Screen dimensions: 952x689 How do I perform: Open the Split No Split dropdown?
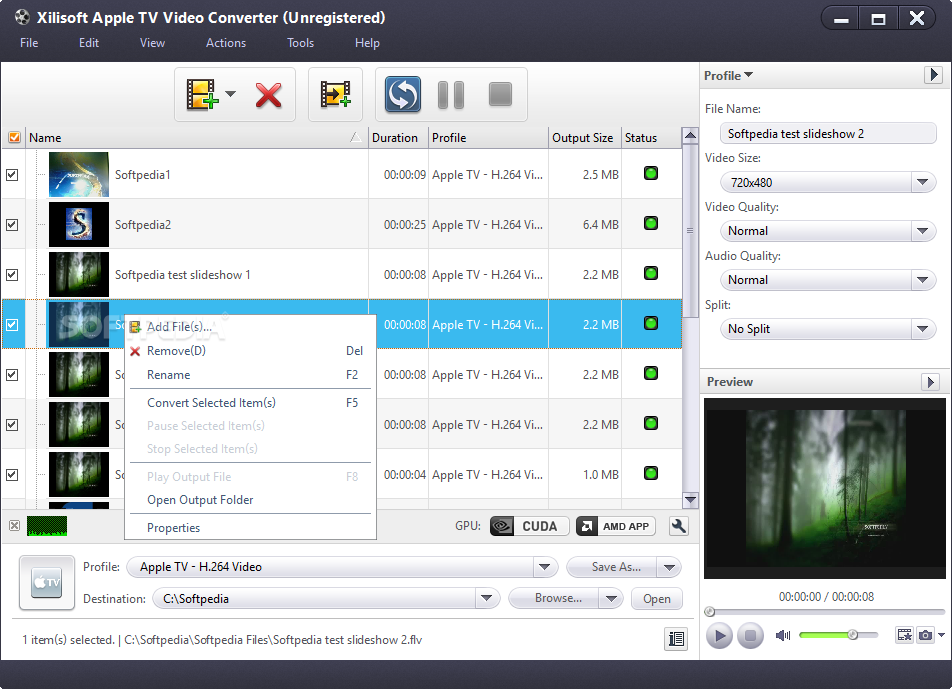click(922, 329)
